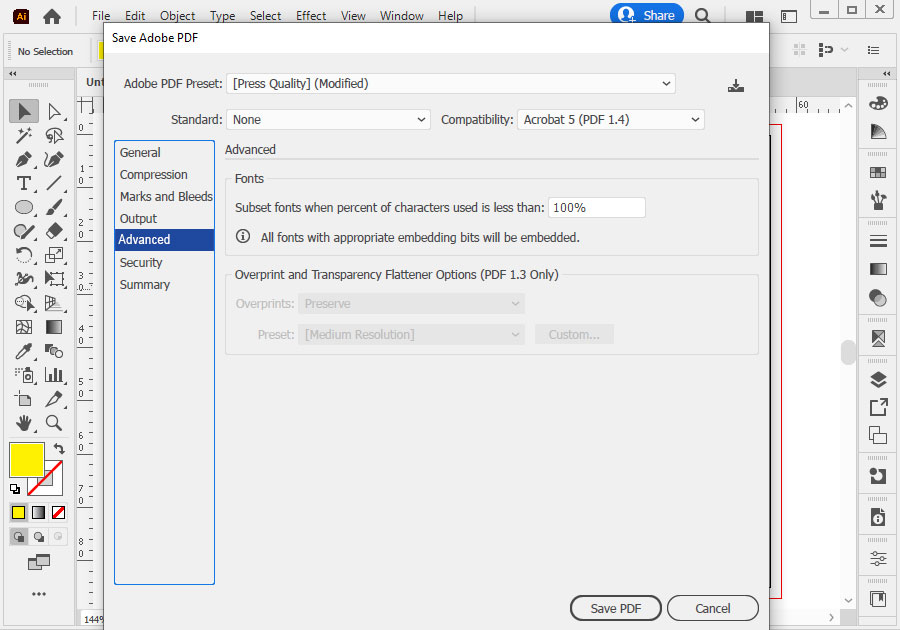Open Edit Toolbar three dots
The height and width of the screenshot is (630, 900).
(x=39, y=594)
